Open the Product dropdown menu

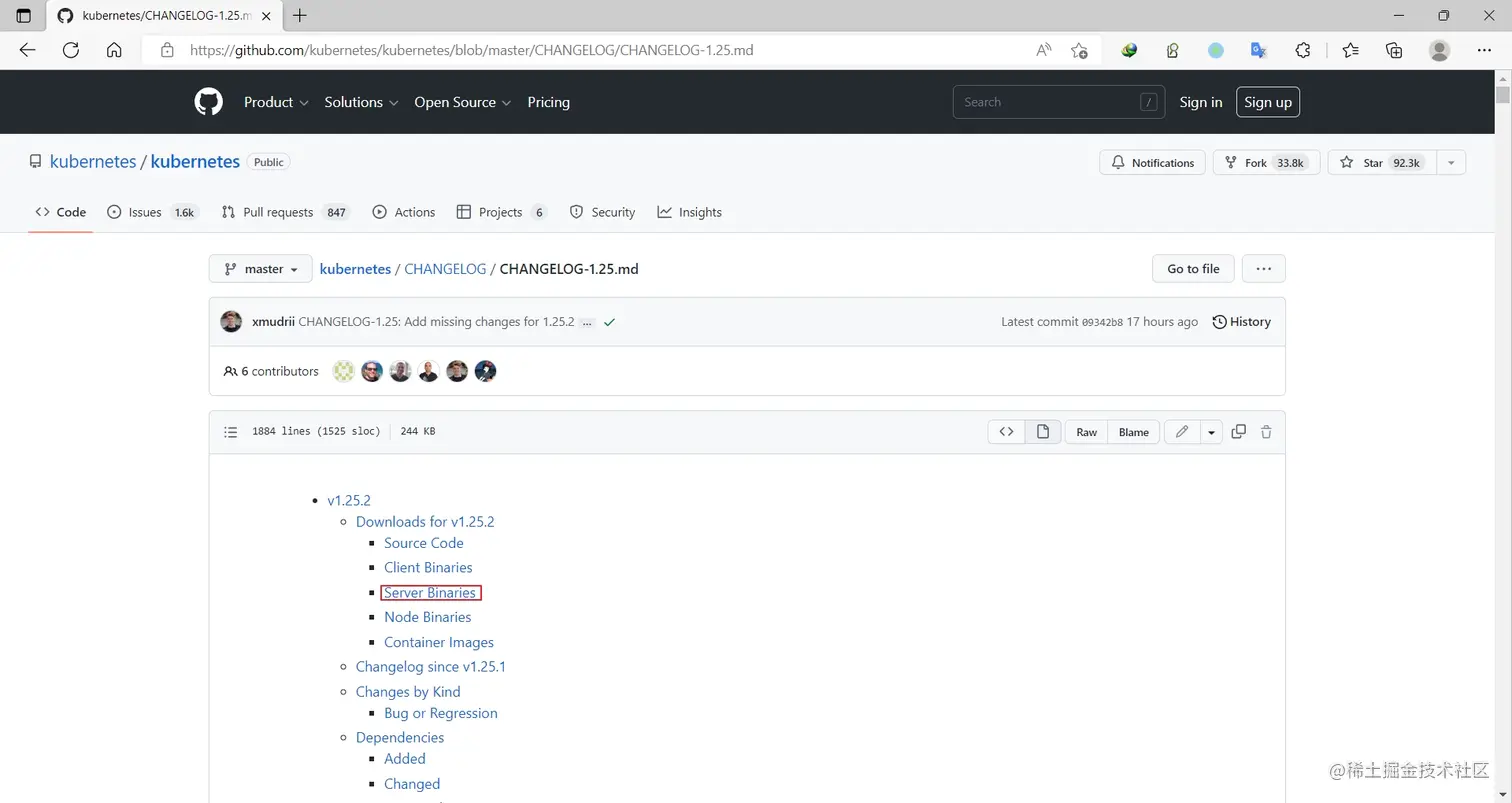coord(276,102)
